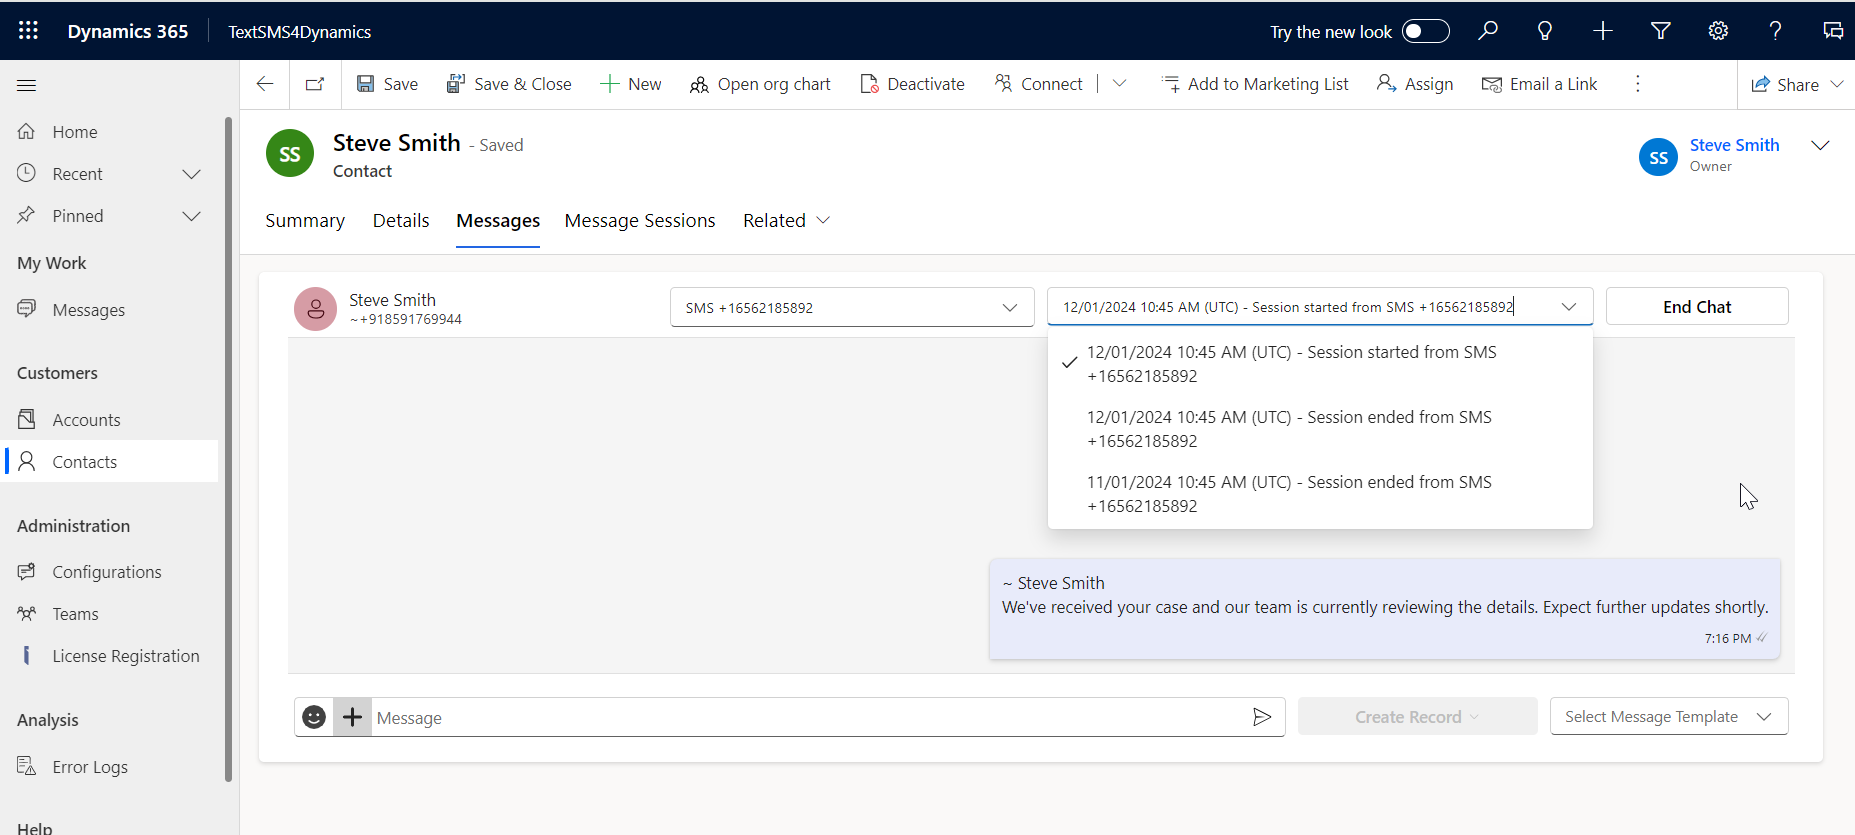Expand the Recent section chevron

191,174
